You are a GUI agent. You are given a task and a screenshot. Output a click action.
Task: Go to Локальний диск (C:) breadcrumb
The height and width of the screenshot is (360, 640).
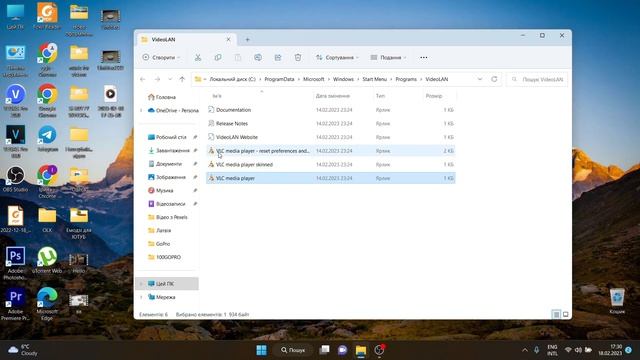click(x=233, y=79)
